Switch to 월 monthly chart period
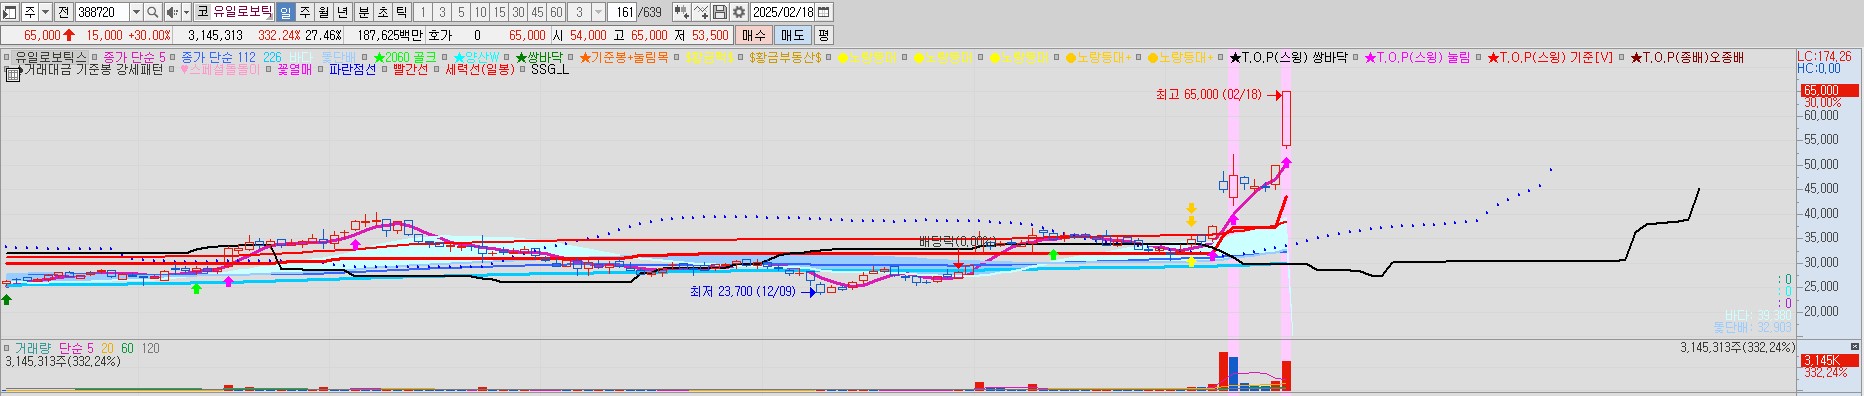 pyautogui.click(x=324, y=12)
